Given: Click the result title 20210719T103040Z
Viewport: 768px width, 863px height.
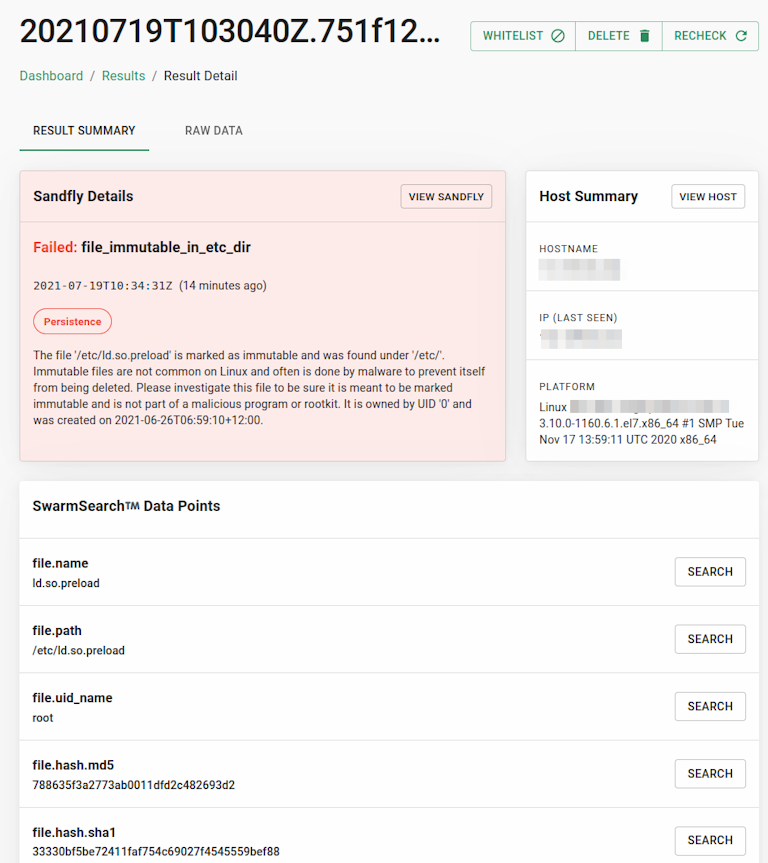Looking at the screenshot, I should 230,31.
